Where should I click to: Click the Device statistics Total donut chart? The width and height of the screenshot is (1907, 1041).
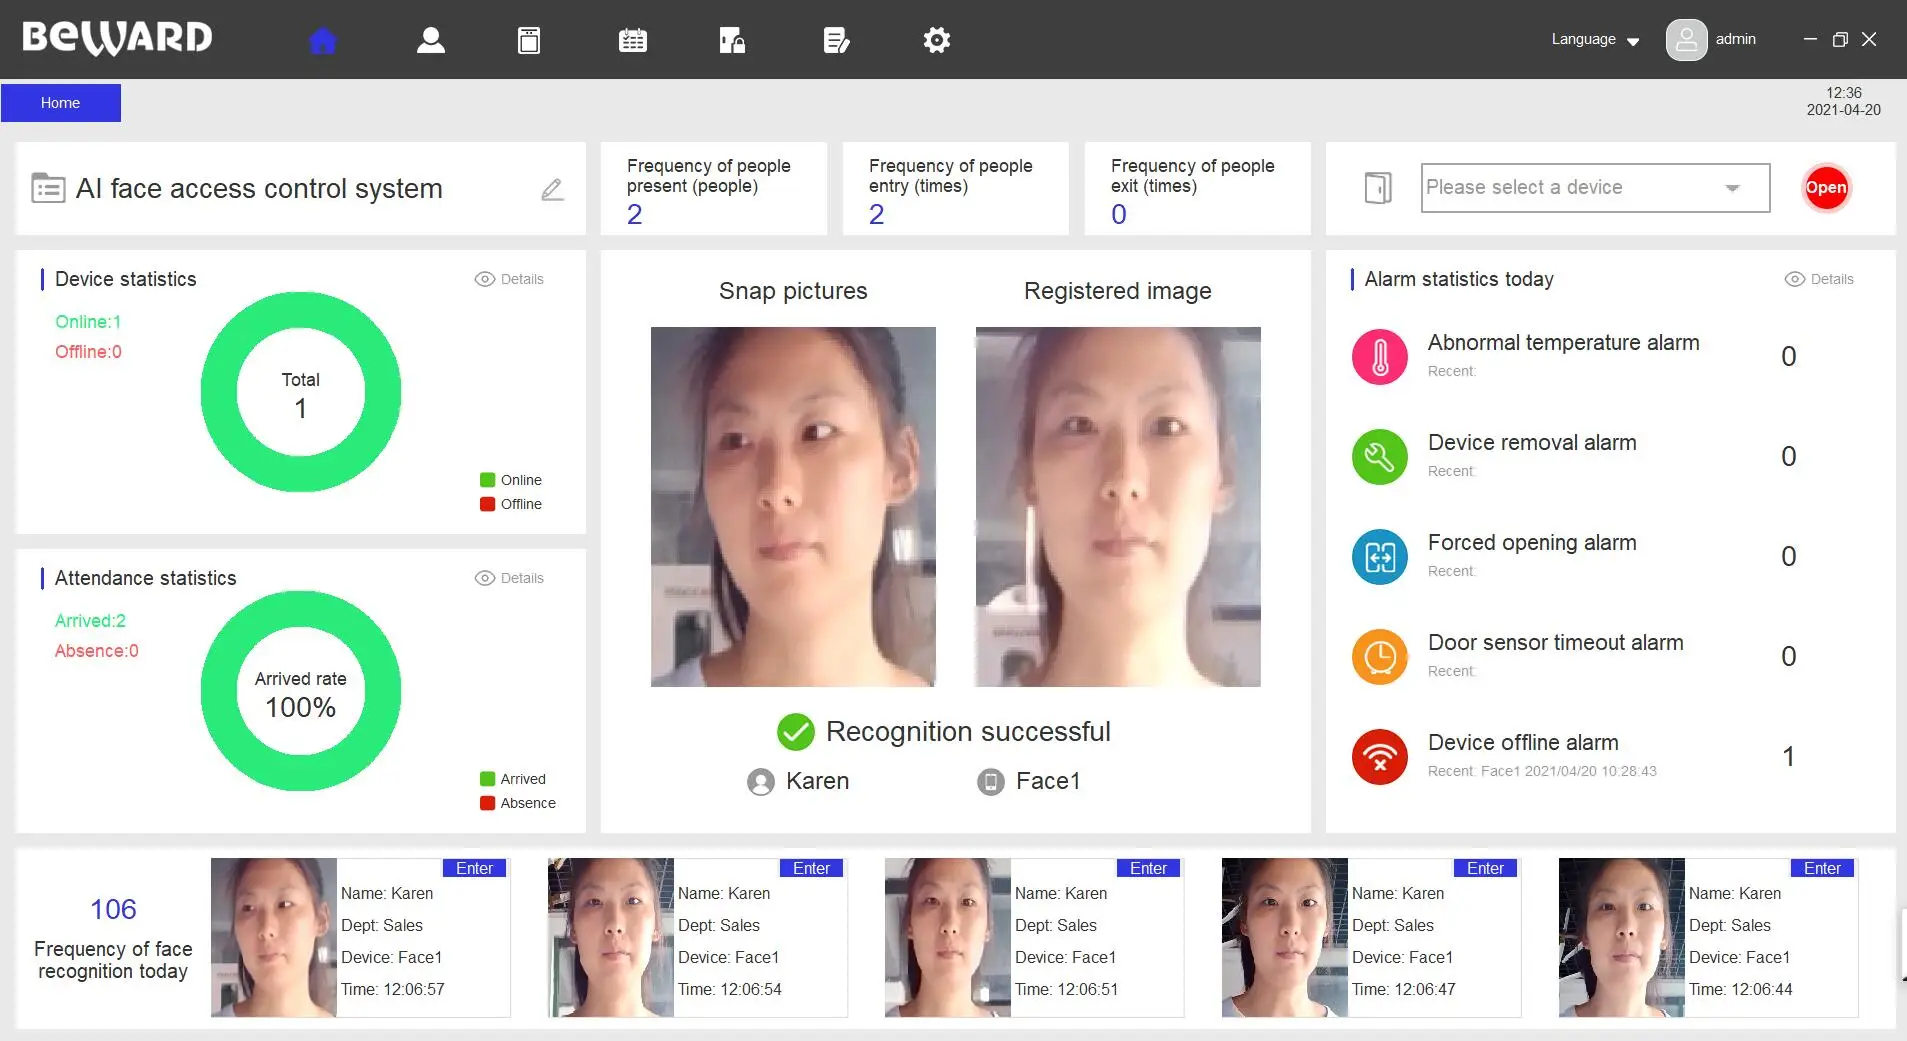point(301,392)
